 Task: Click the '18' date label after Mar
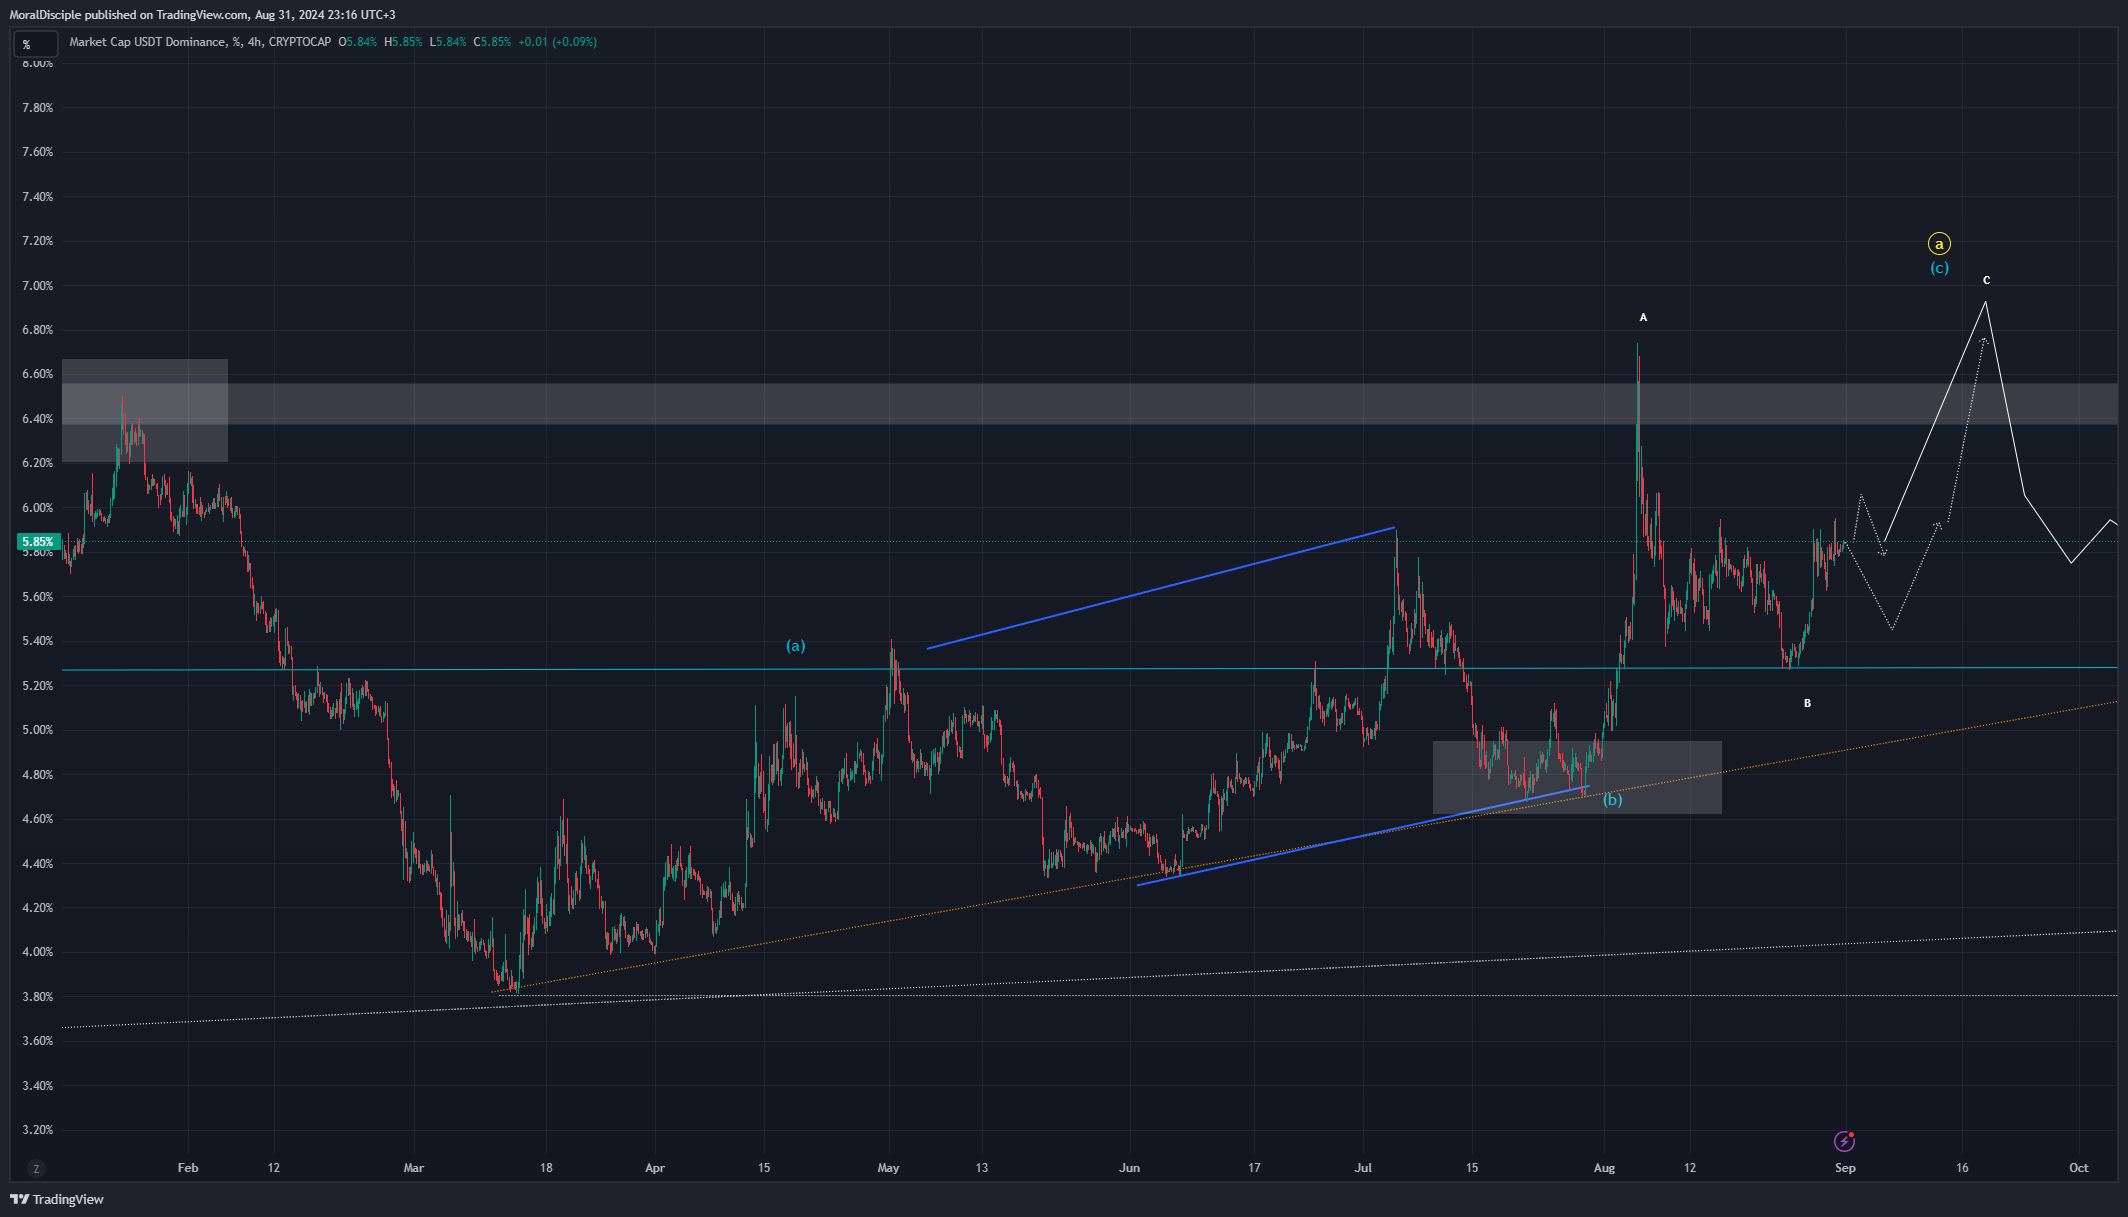[546, 1168]
